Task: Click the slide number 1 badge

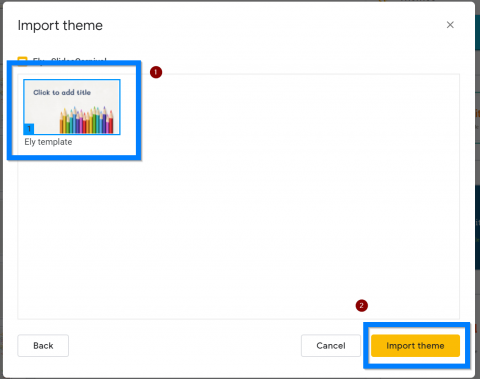Action: (29, 129)
